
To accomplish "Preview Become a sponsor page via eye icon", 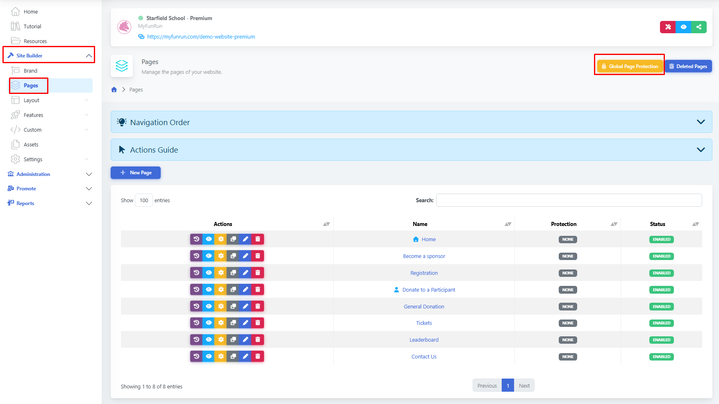I will pos(209,256).
